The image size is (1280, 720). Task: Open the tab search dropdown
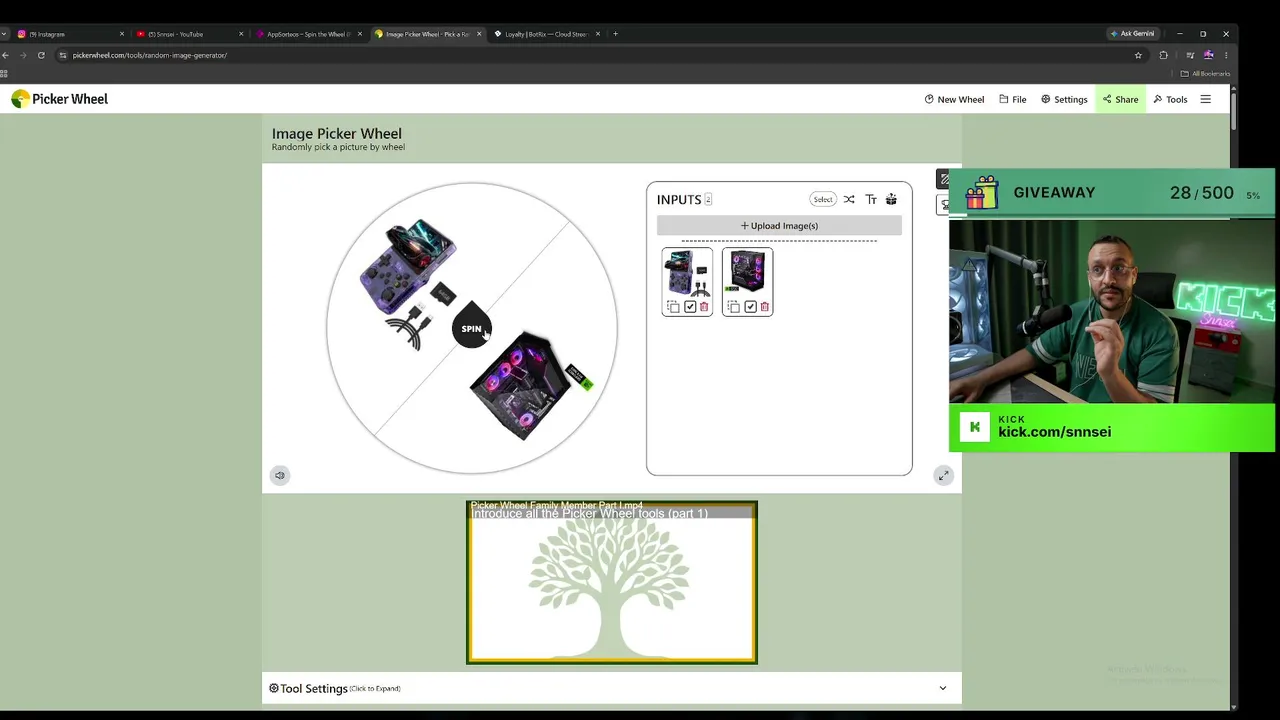[x=4, y=34]
